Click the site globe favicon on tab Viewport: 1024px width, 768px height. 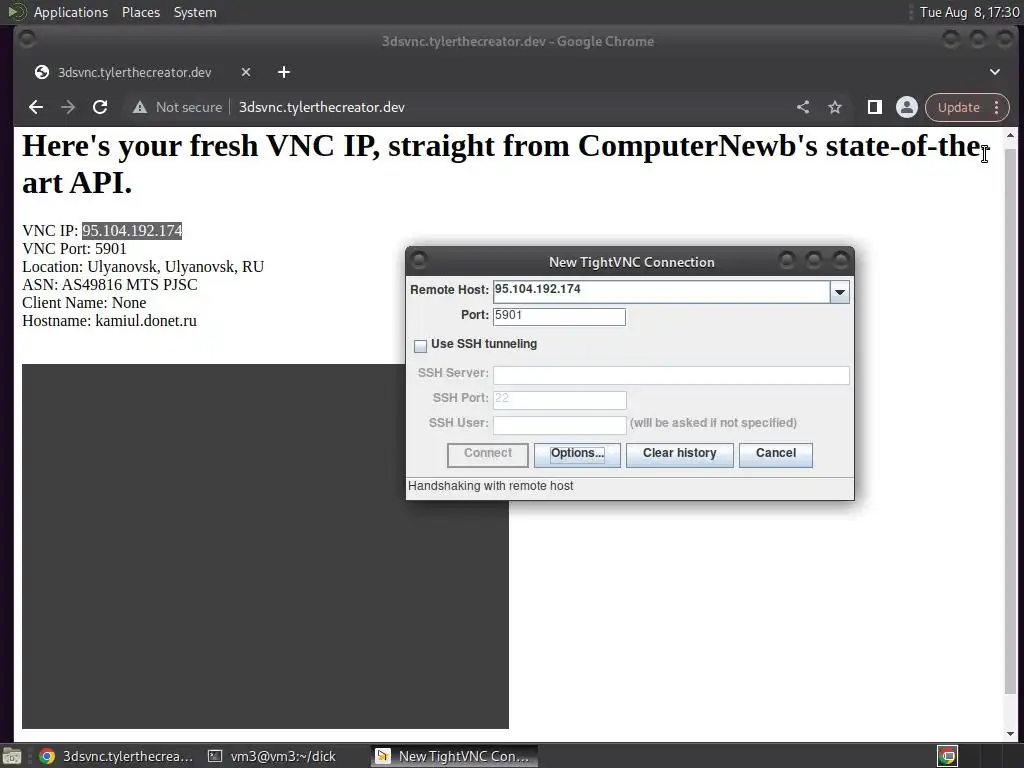(x=42, y=72)
